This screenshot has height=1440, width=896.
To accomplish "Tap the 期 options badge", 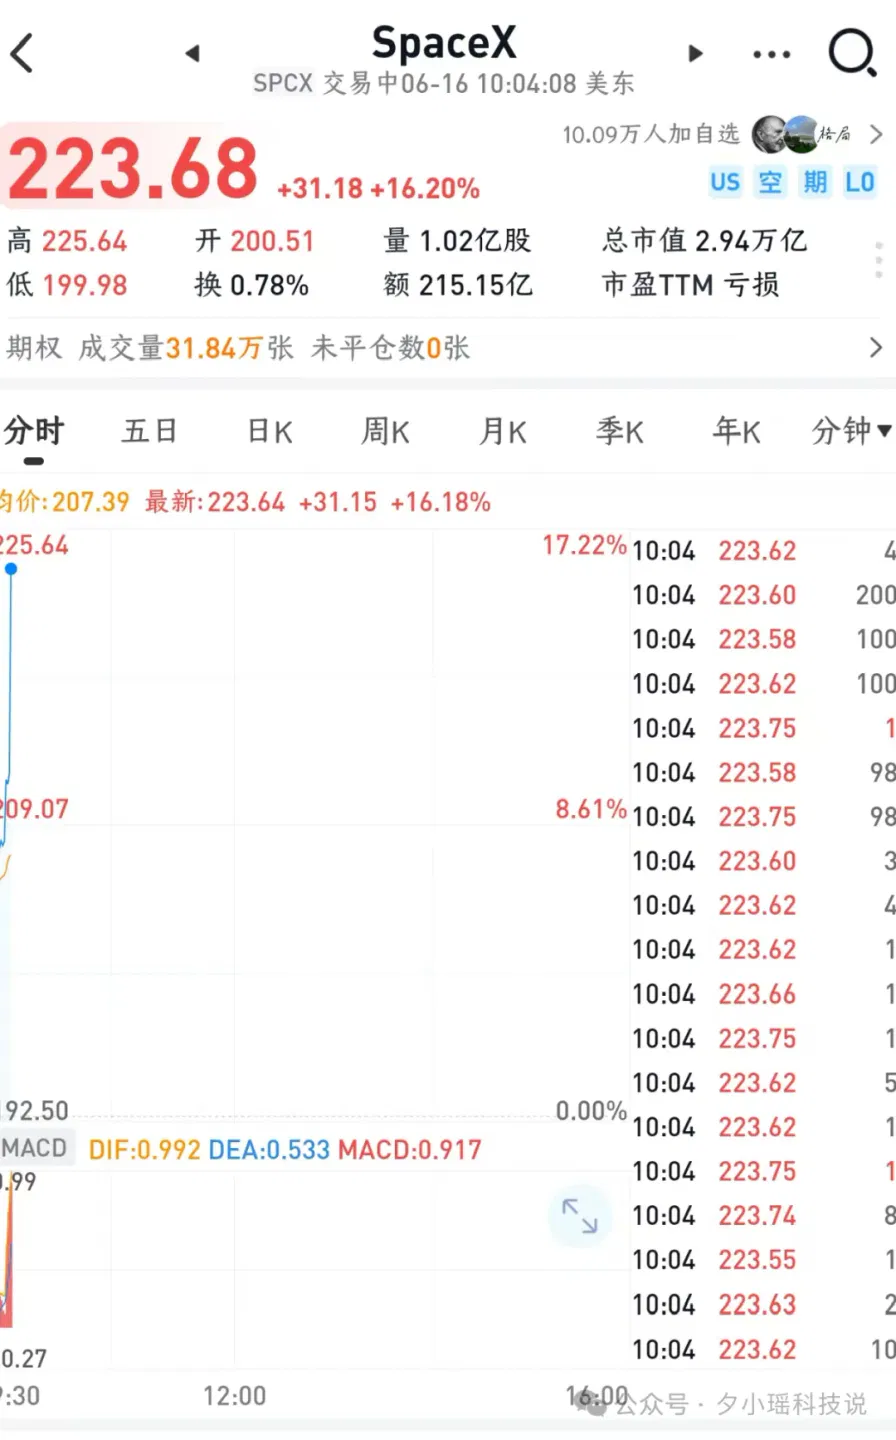I will pos(815,182).
